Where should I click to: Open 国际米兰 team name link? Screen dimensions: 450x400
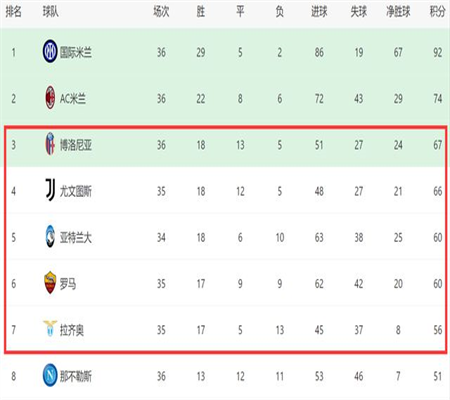76,52
